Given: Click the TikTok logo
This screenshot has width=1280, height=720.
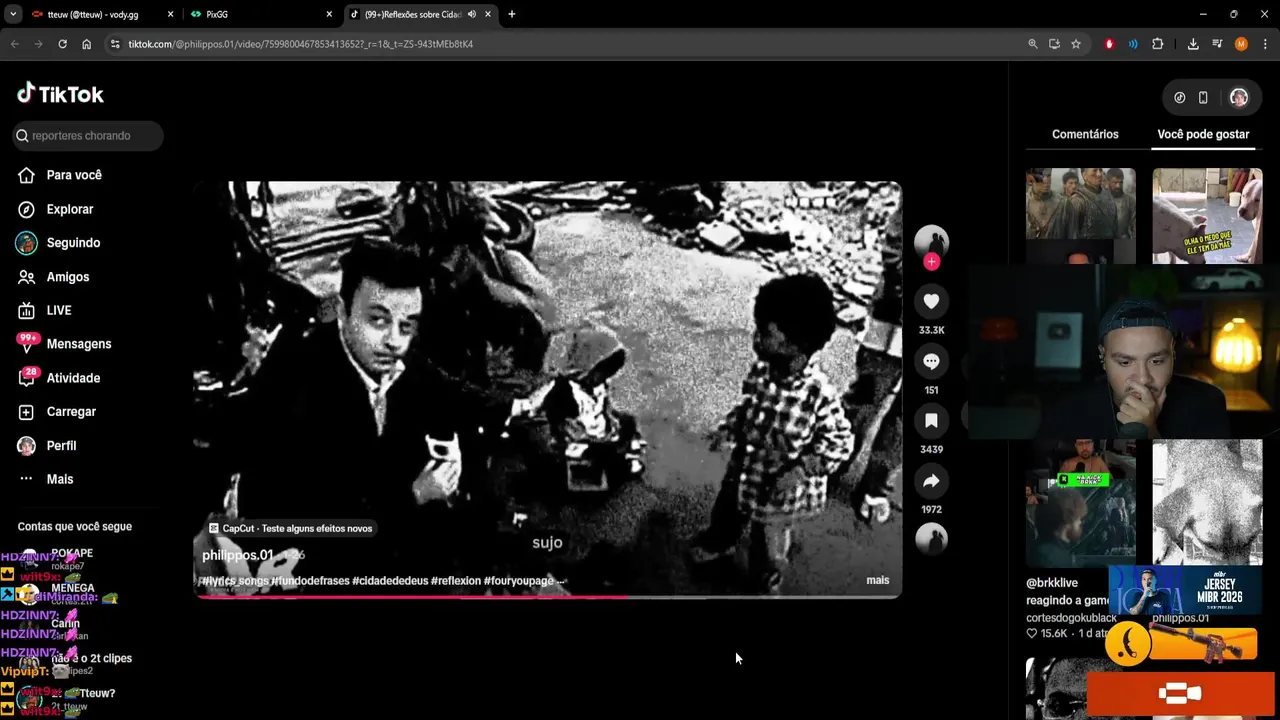Looking at the screenshot, I should (x=60, y=94).
